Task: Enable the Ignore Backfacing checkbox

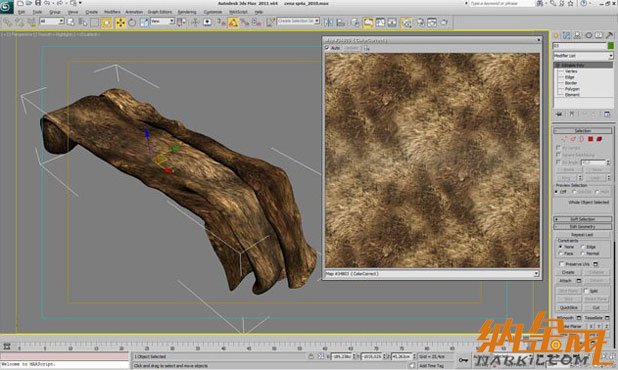Action: coord(558,155)
